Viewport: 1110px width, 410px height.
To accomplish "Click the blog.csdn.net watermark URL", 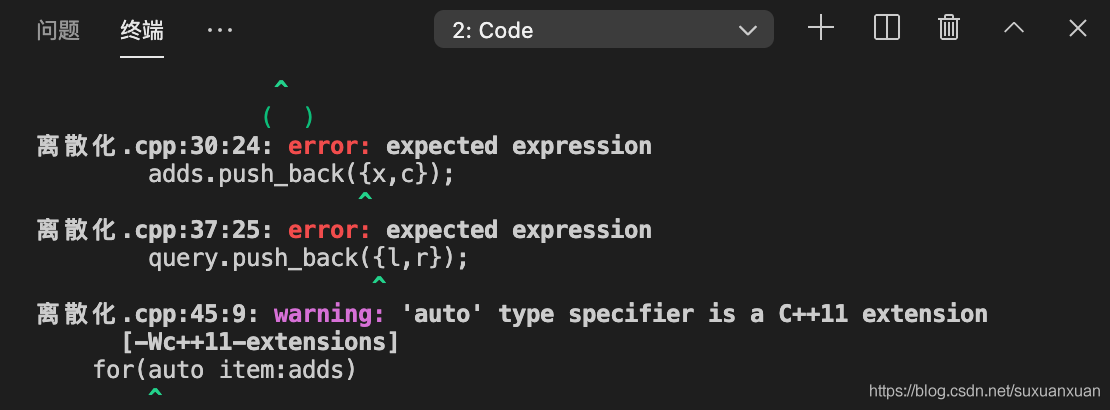I will point(985,391).
